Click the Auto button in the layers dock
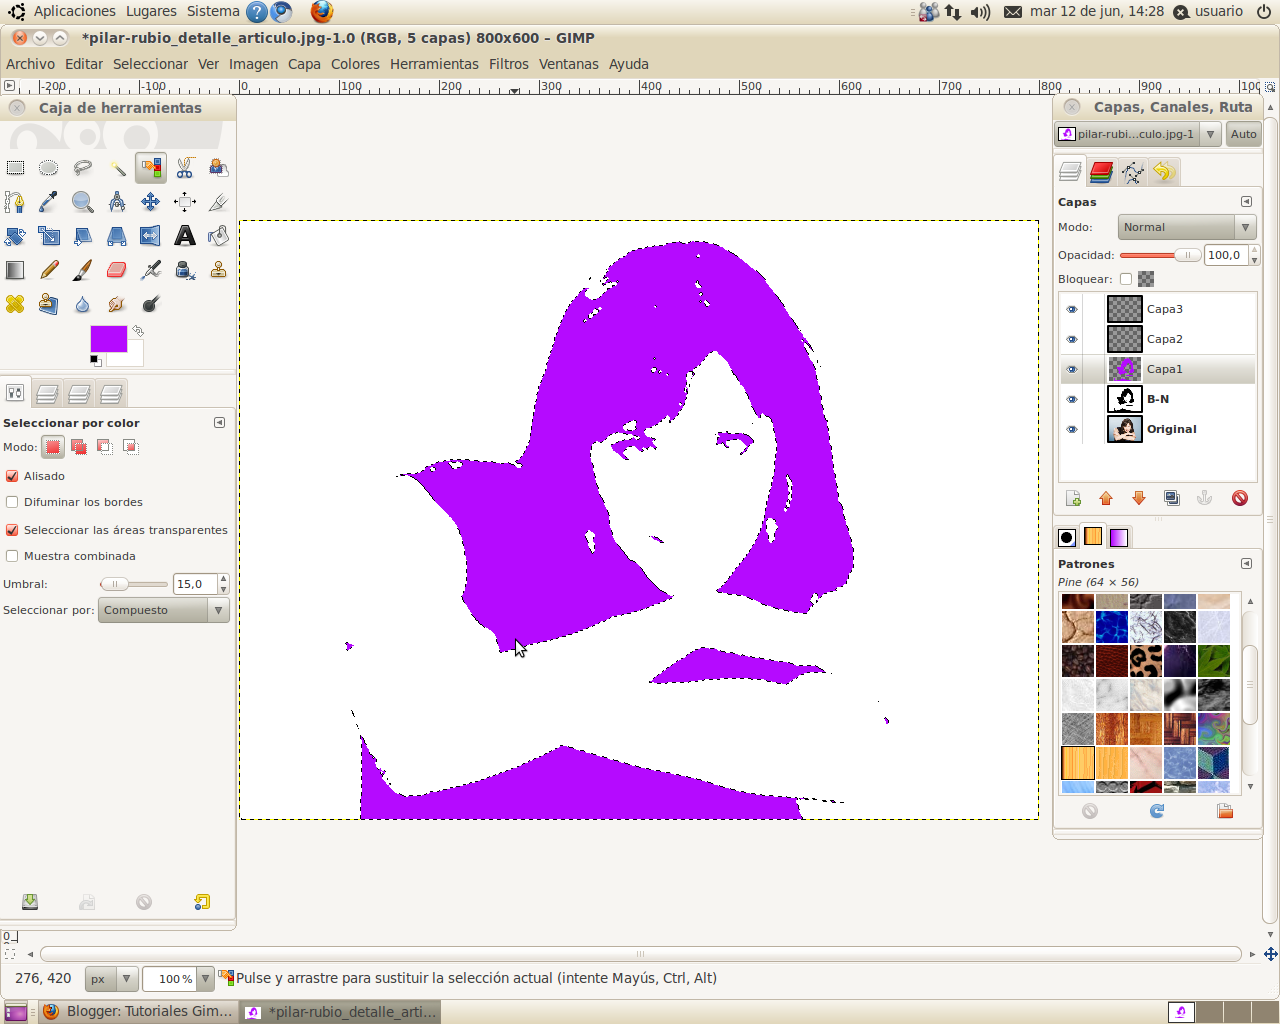Image resolution: width=1280 pixels, height=1024 pixels. pos(1243,133)
